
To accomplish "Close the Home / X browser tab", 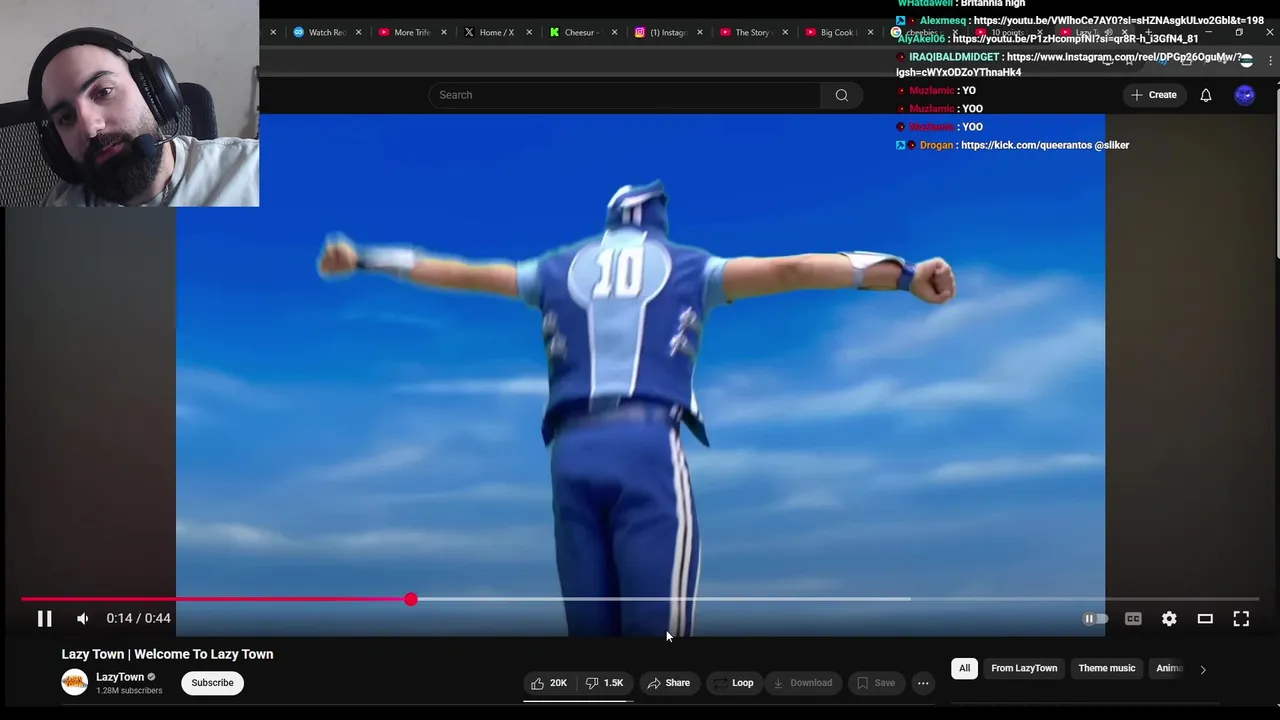I will [x=529, y=32].
